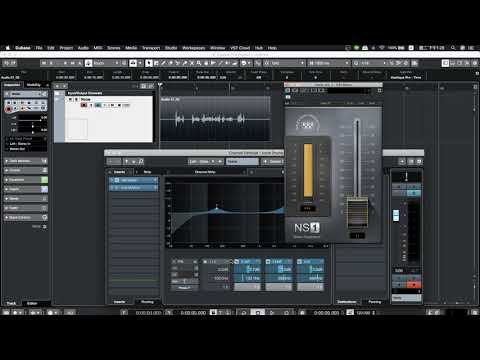Click the NS1 yellow attenuation meter
The height and width of the screenshot is (360, 480).
[308, 170]
